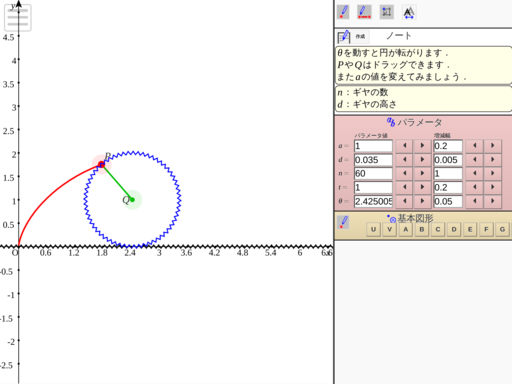Open the hamburger menu at top left
The image size is (512, 384).
click(18, 18)
